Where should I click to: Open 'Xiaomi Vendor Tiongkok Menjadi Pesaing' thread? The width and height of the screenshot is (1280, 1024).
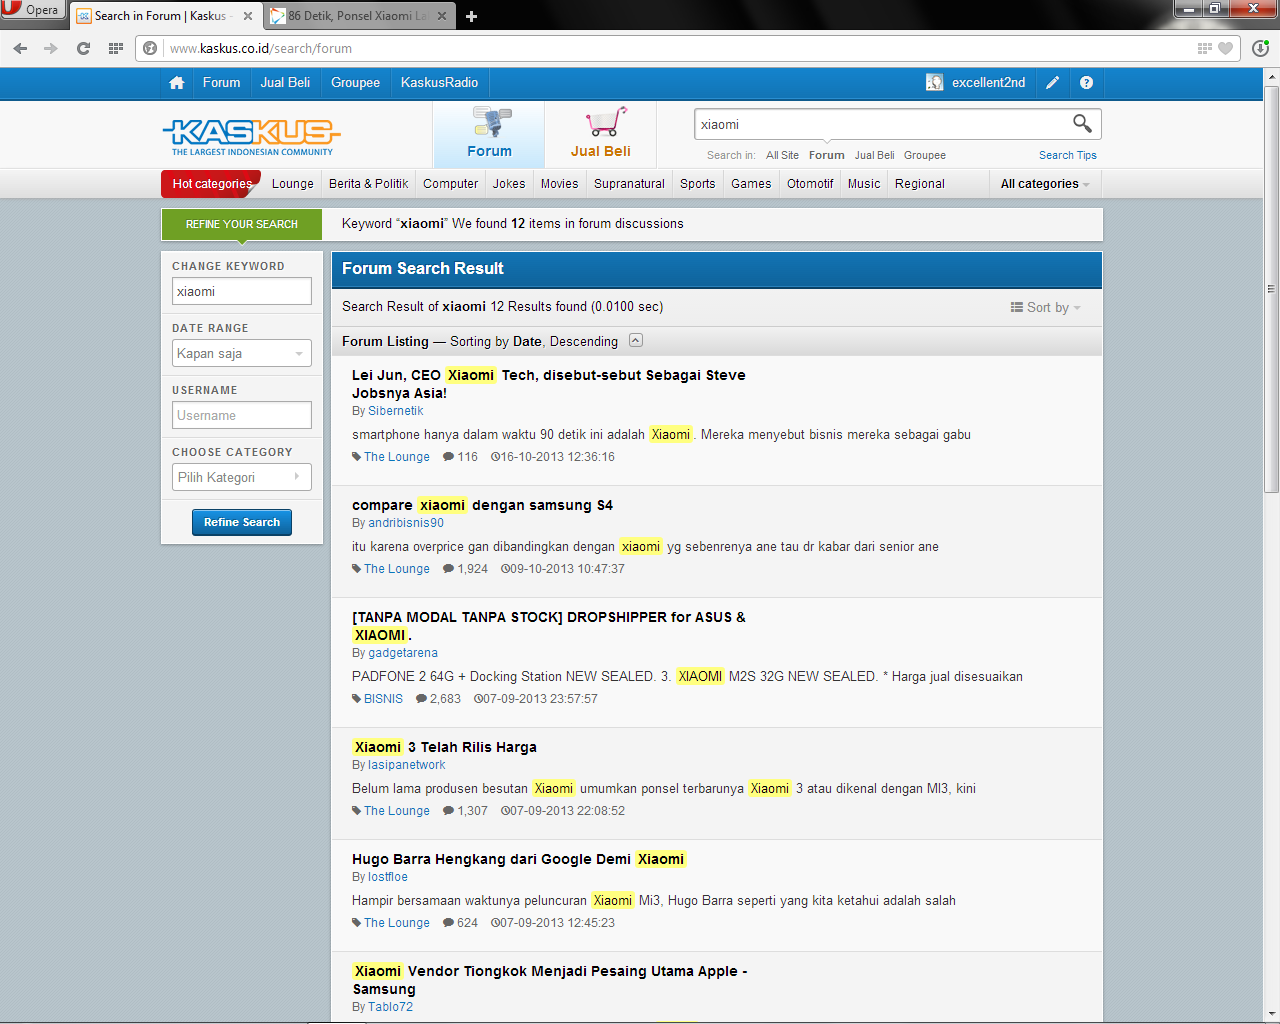tap(549, 980)
